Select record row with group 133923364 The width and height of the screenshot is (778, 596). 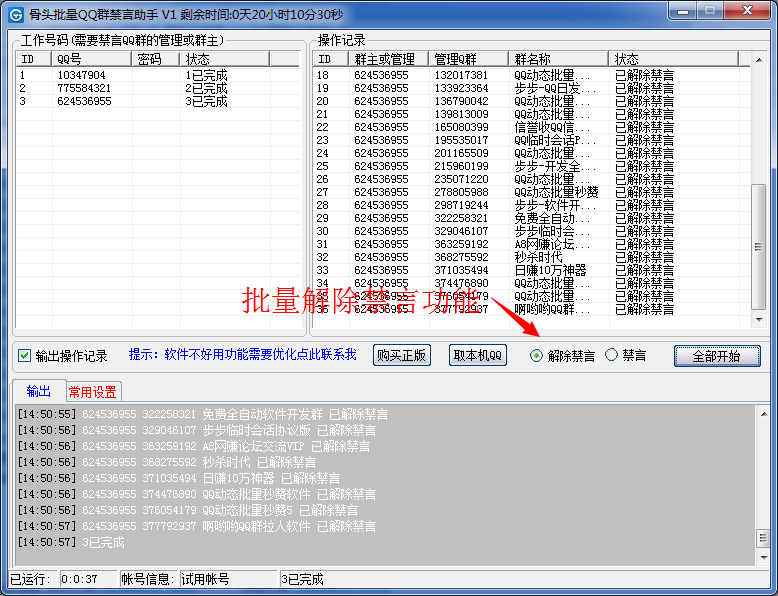[x=532, y=88]
